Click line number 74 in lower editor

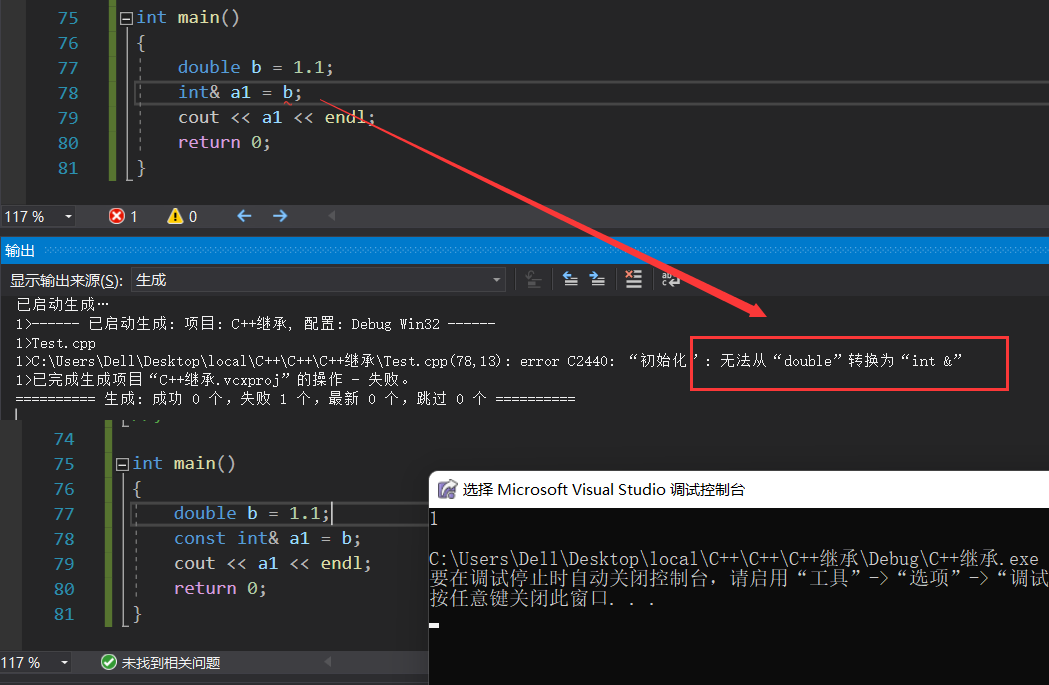64,439
